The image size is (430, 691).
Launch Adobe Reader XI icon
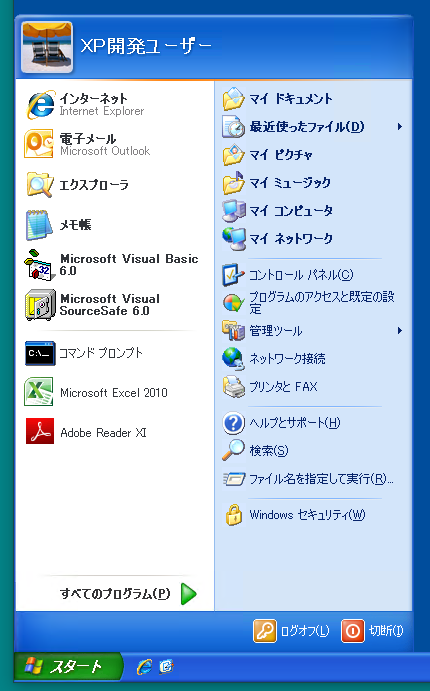[40, 431]
